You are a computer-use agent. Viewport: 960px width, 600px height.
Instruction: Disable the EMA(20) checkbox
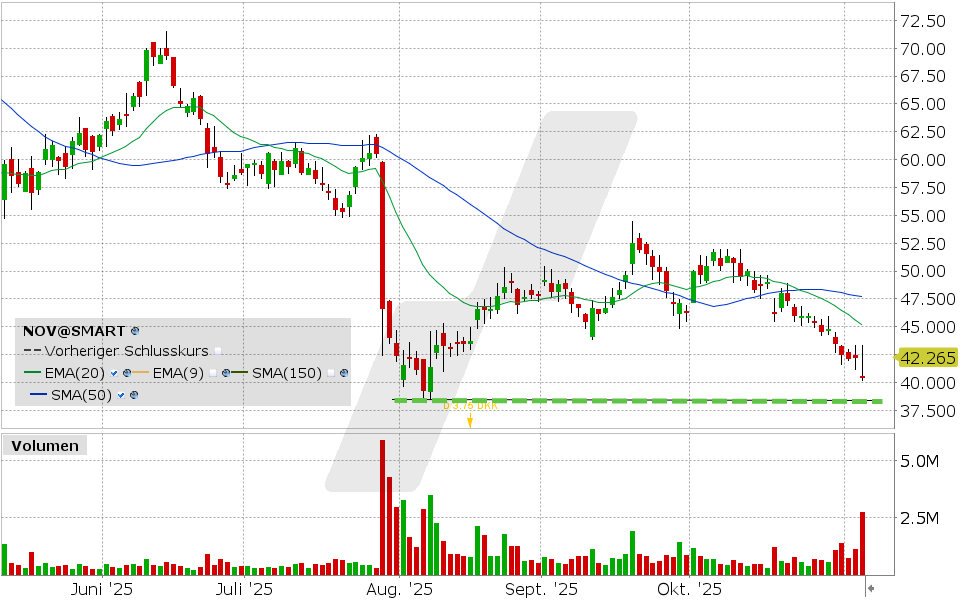click(113, 373)
